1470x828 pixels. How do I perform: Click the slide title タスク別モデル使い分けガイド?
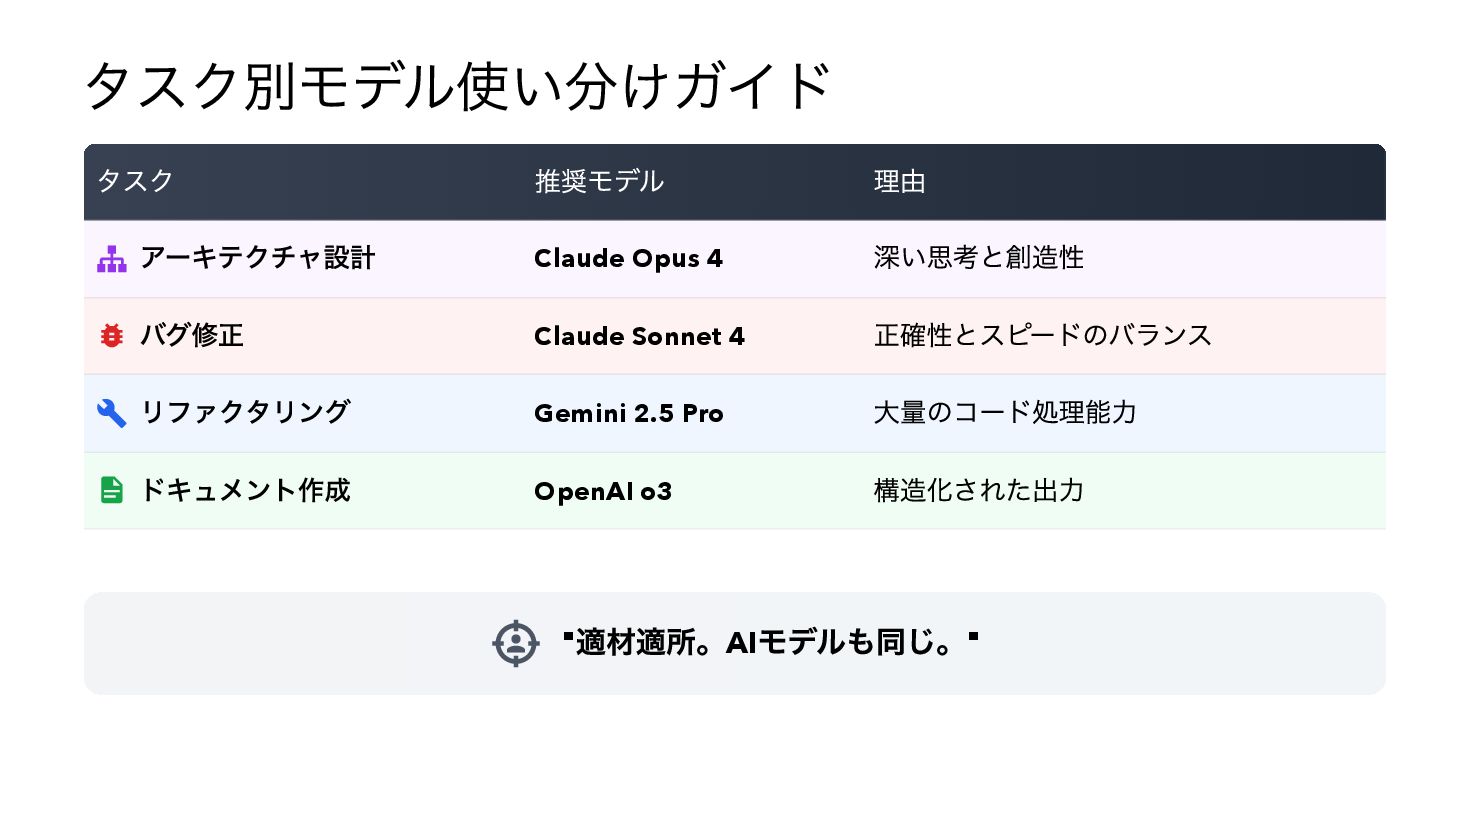click(x=457, y=86)
